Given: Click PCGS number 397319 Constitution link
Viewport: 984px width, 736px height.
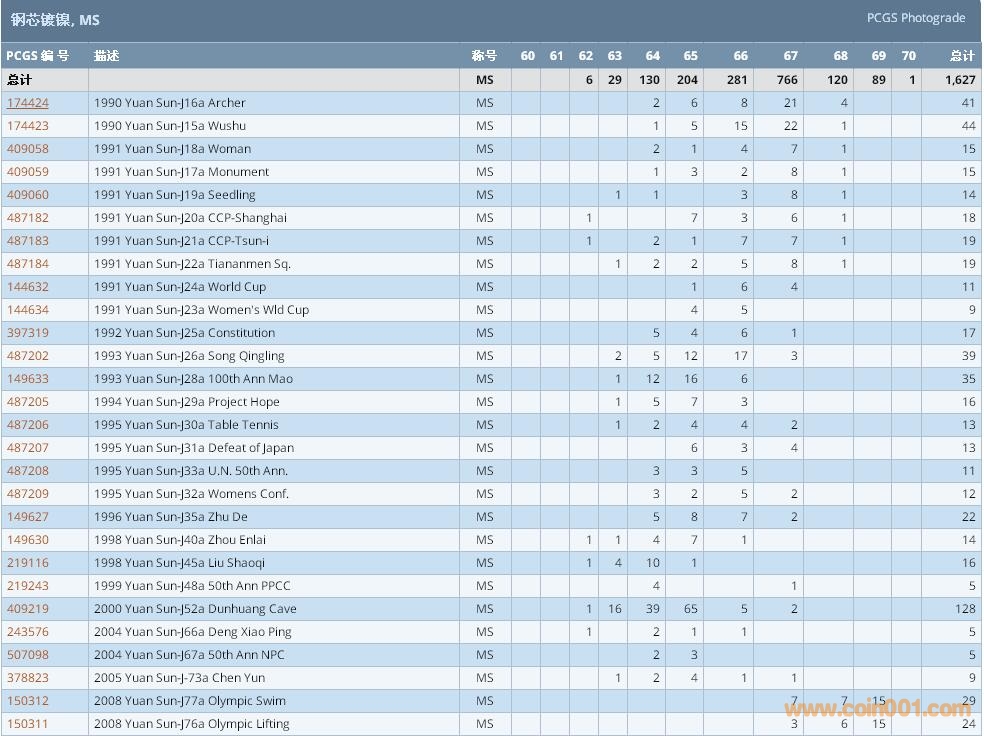Looking at the screenshot, I should (28, 333).
